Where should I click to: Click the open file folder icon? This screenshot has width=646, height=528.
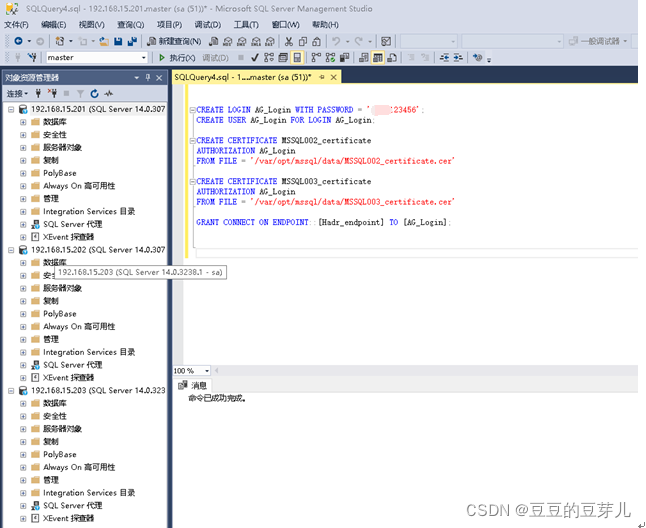[x=104, y=41]
